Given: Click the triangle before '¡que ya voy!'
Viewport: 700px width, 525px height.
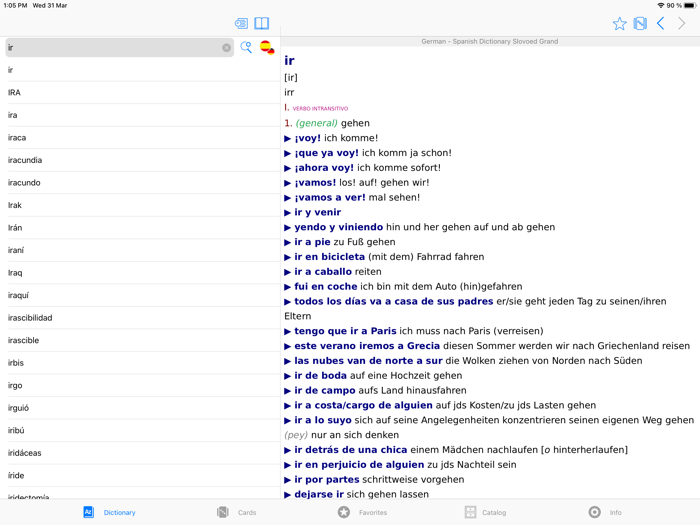Looking at the screenshot, I should click(288, 153).
